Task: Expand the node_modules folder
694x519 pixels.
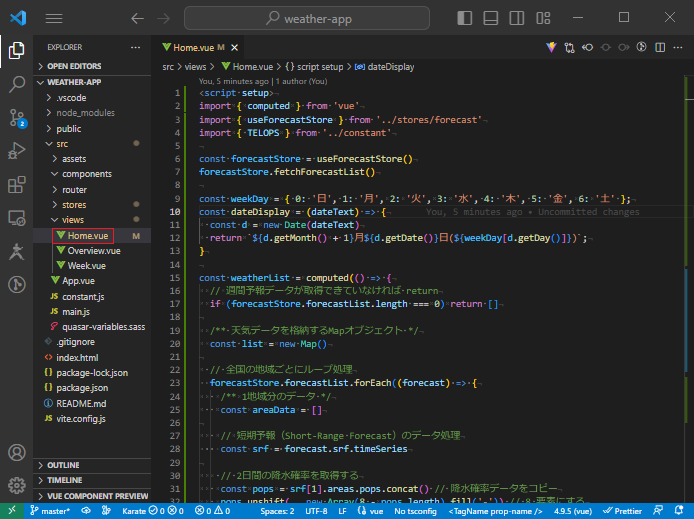Action: 92,113
